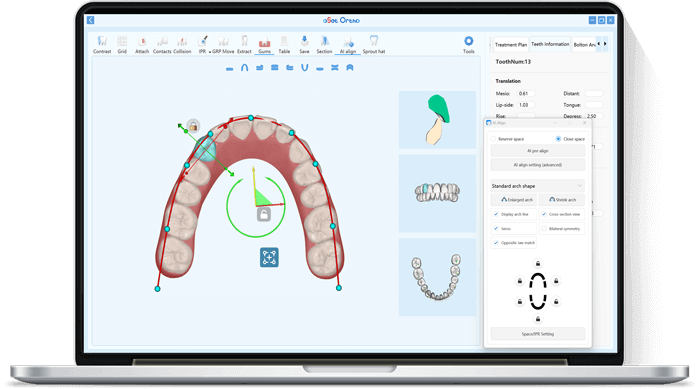Image resolution: width=699 pixels, height=389 pixels.
Task: Click the ToothNum:13 label
Action: [x=513, y=62]
